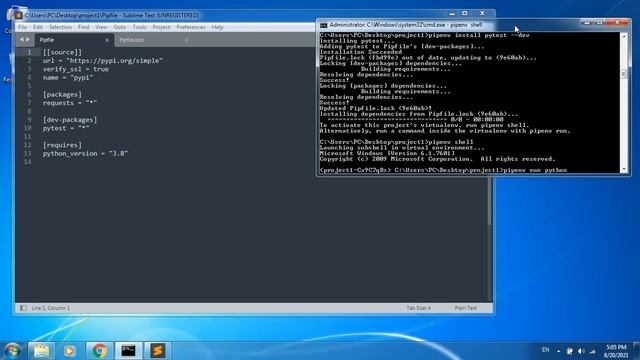The image size is (640, 360).
Task: Change syntax from Plain Text in status bar
Action: pyautogui.click(x=465, y=308)
